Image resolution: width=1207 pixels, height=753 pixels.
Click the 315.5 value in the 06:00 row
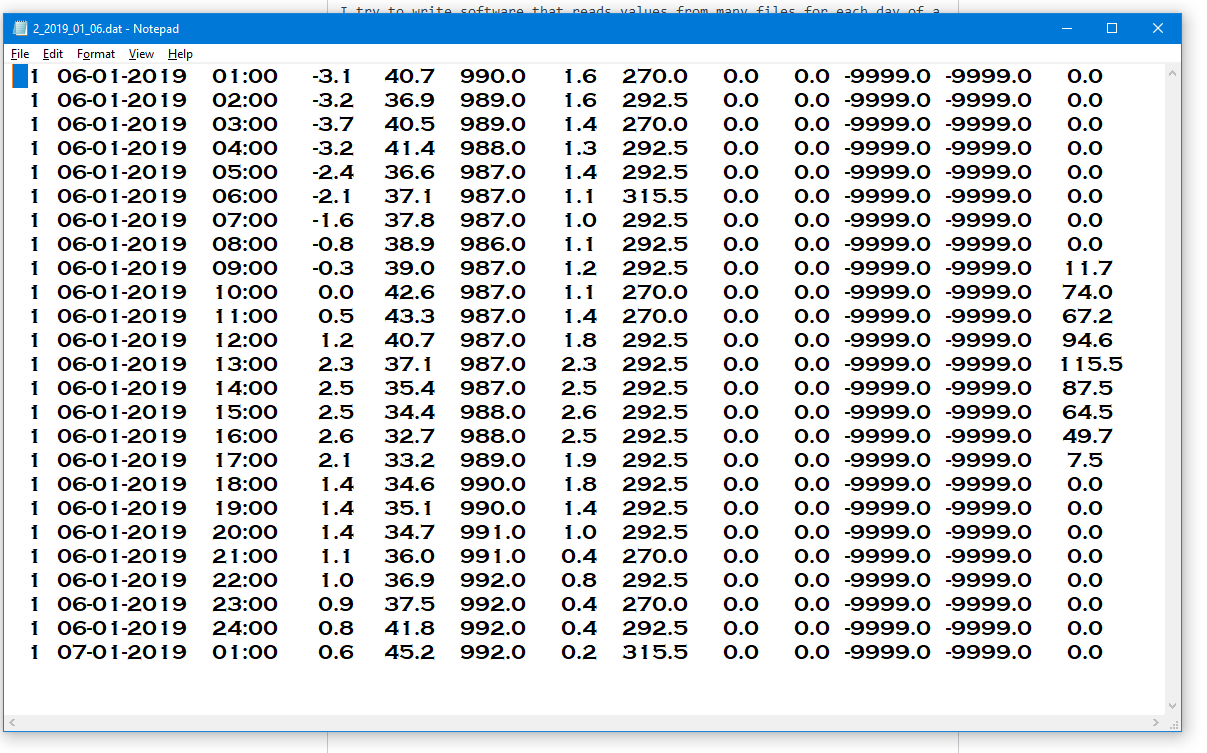click(x=654, y=197)
